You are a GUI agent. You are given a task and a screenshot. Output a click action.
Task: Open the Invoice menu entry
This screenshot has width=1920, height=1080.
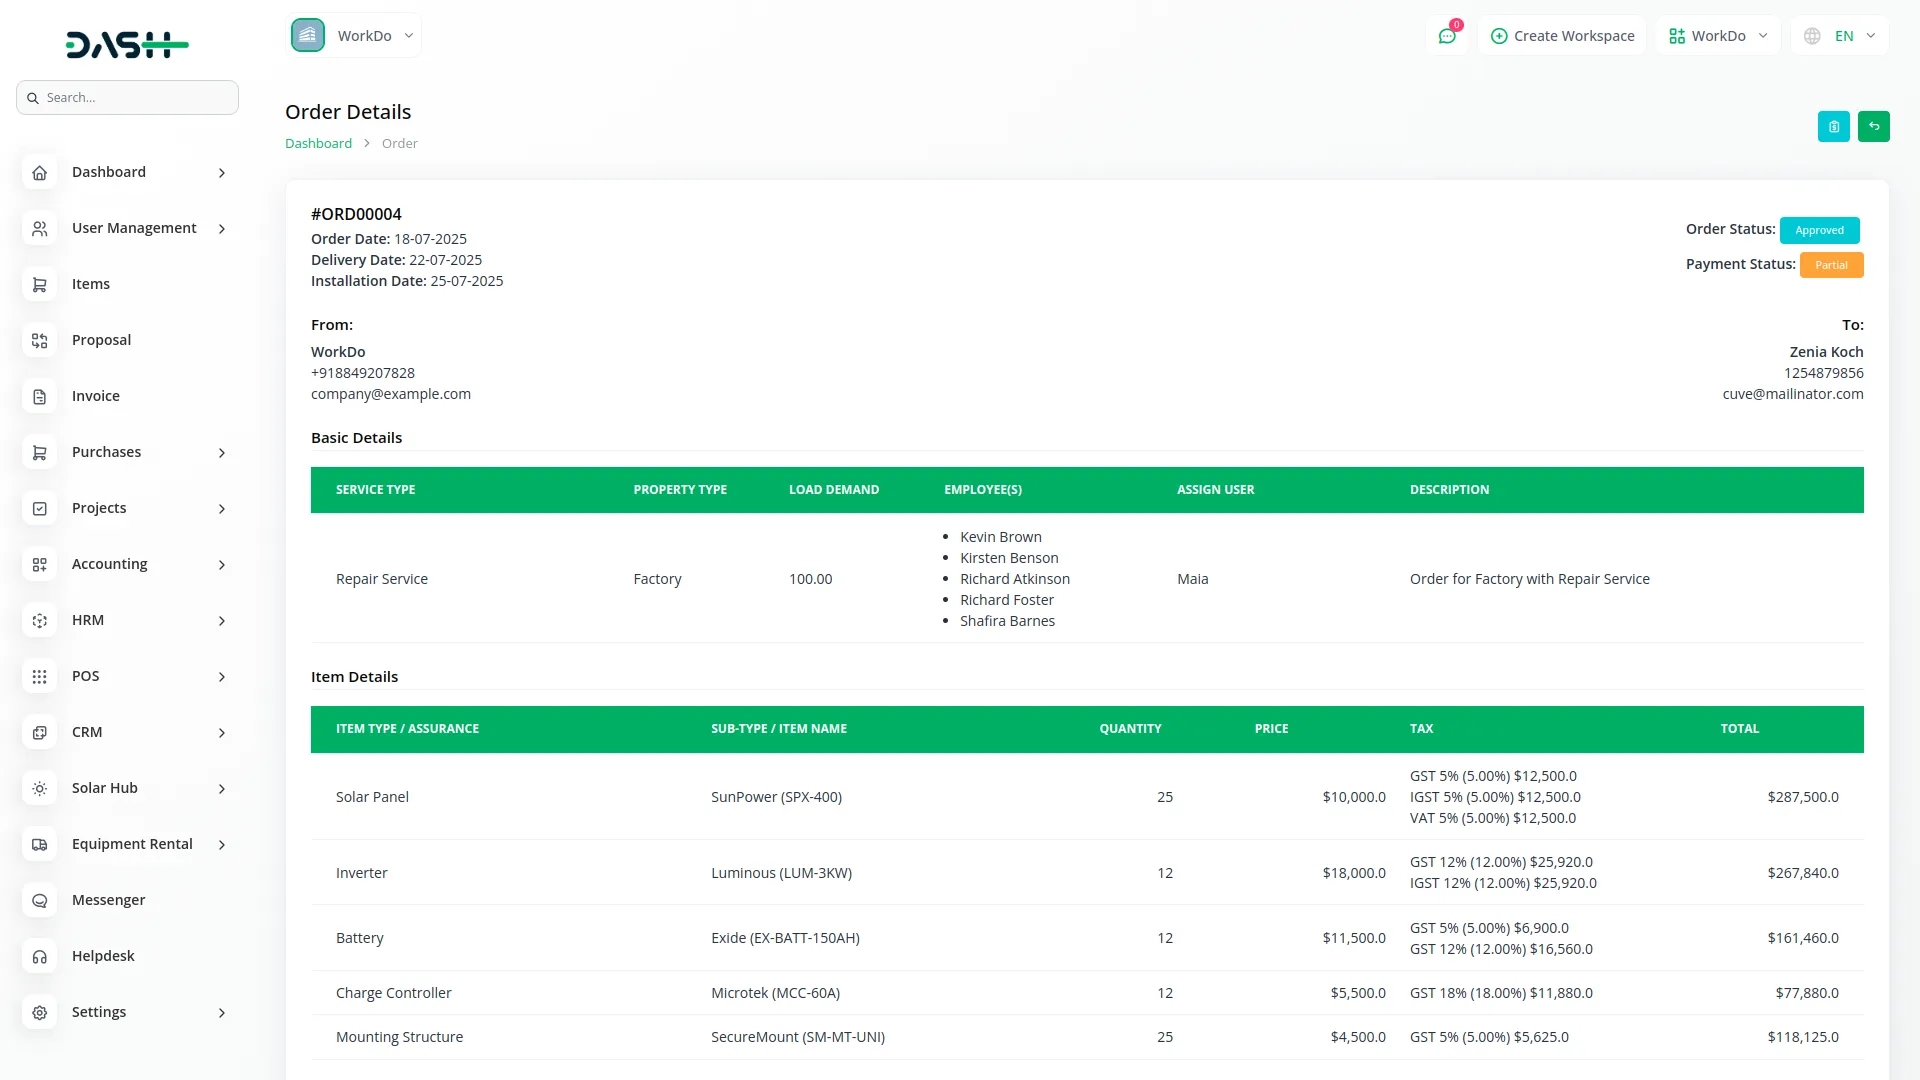coord(128,397)
